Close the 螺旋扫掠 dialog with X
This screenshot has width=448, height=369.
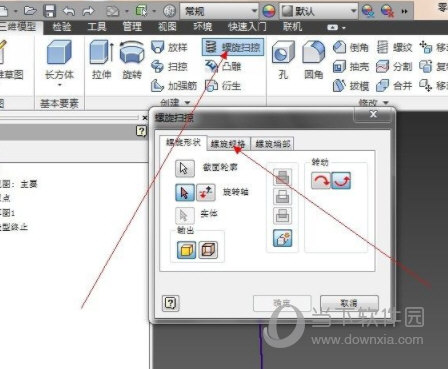[x=373, y=114]
